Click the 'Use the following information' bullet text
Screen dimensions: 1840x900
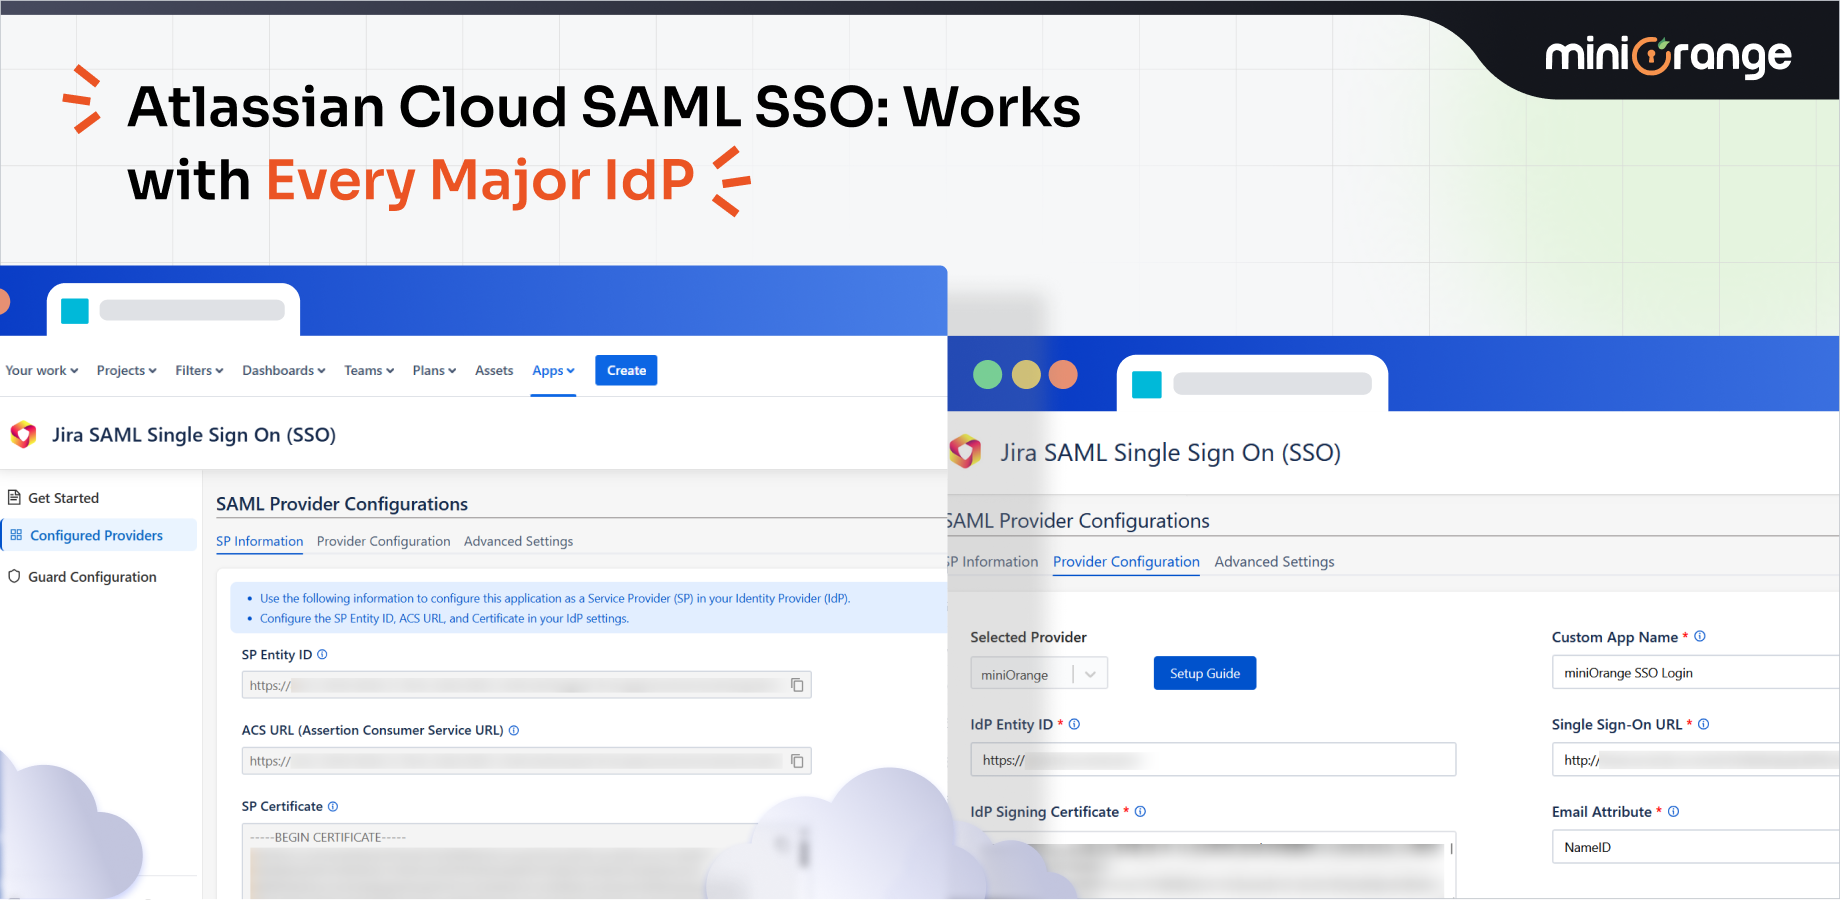pyautogui.click(x=555, y=599)
